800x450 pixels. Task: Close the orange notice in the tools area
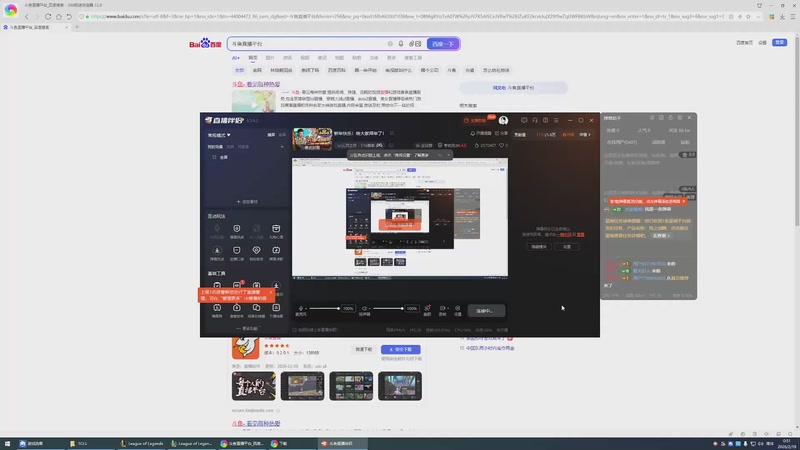pyautogui.click(x=271, y=292)
